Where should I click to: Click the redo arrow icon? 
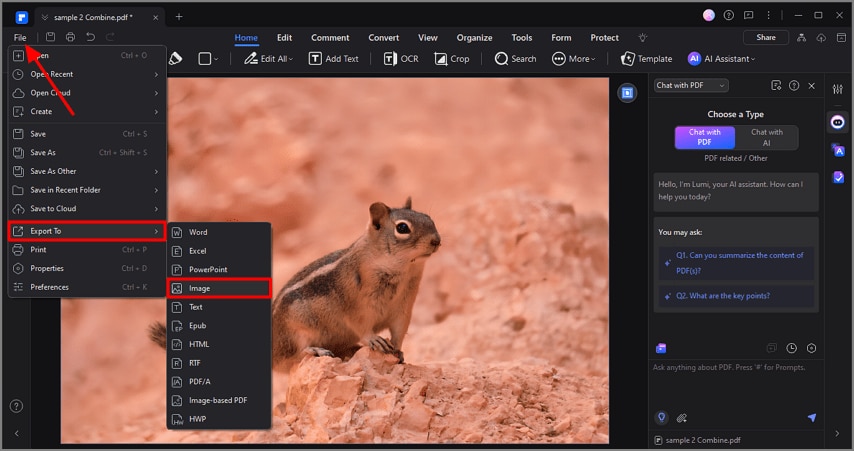[110, 37]
